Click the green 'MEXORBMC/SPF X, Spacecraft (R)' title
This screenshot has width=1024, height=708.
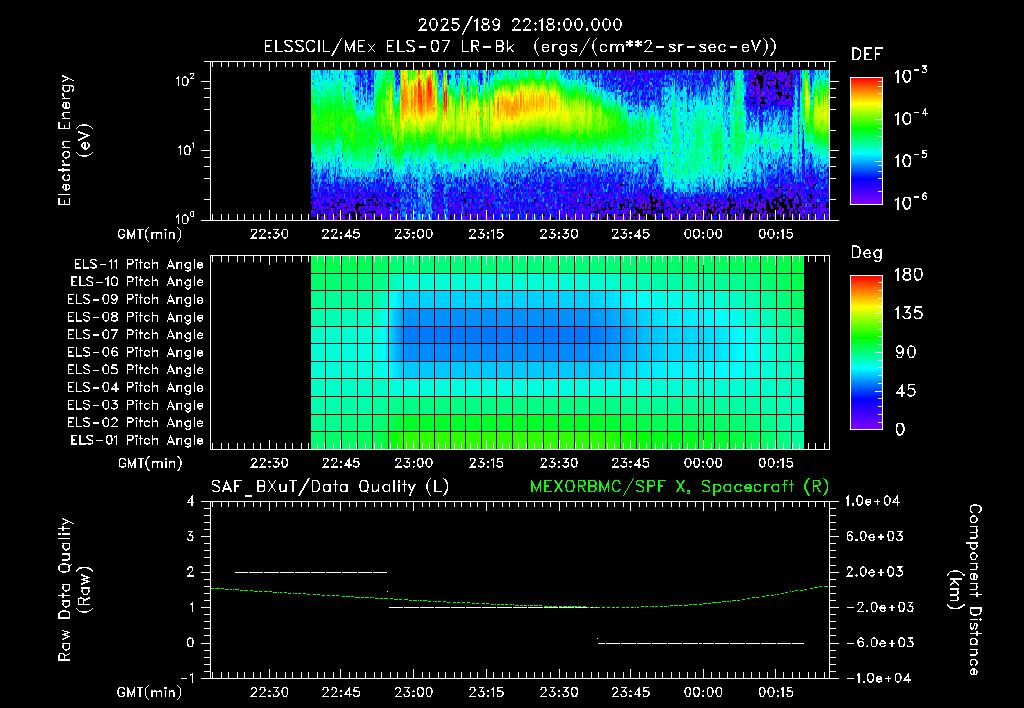coord(679,487)
